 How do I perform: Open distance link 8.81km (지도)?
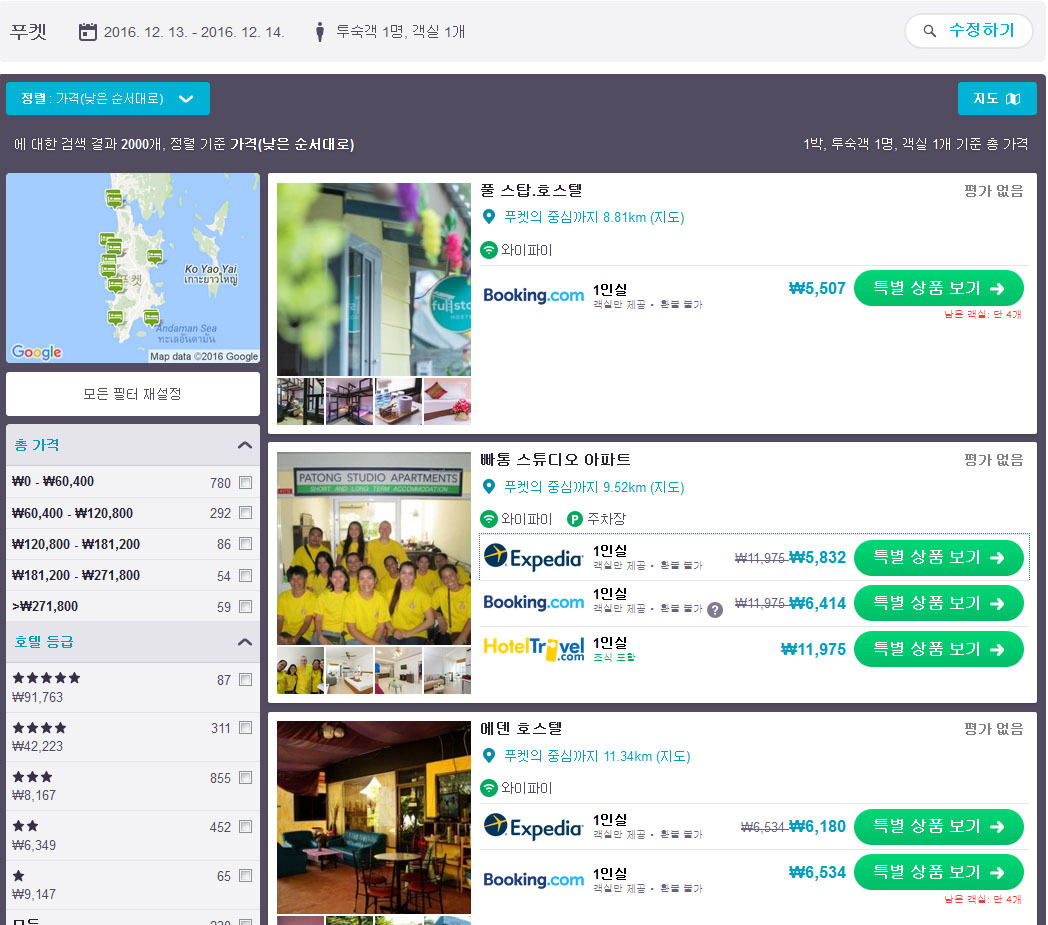click(594, 217)
